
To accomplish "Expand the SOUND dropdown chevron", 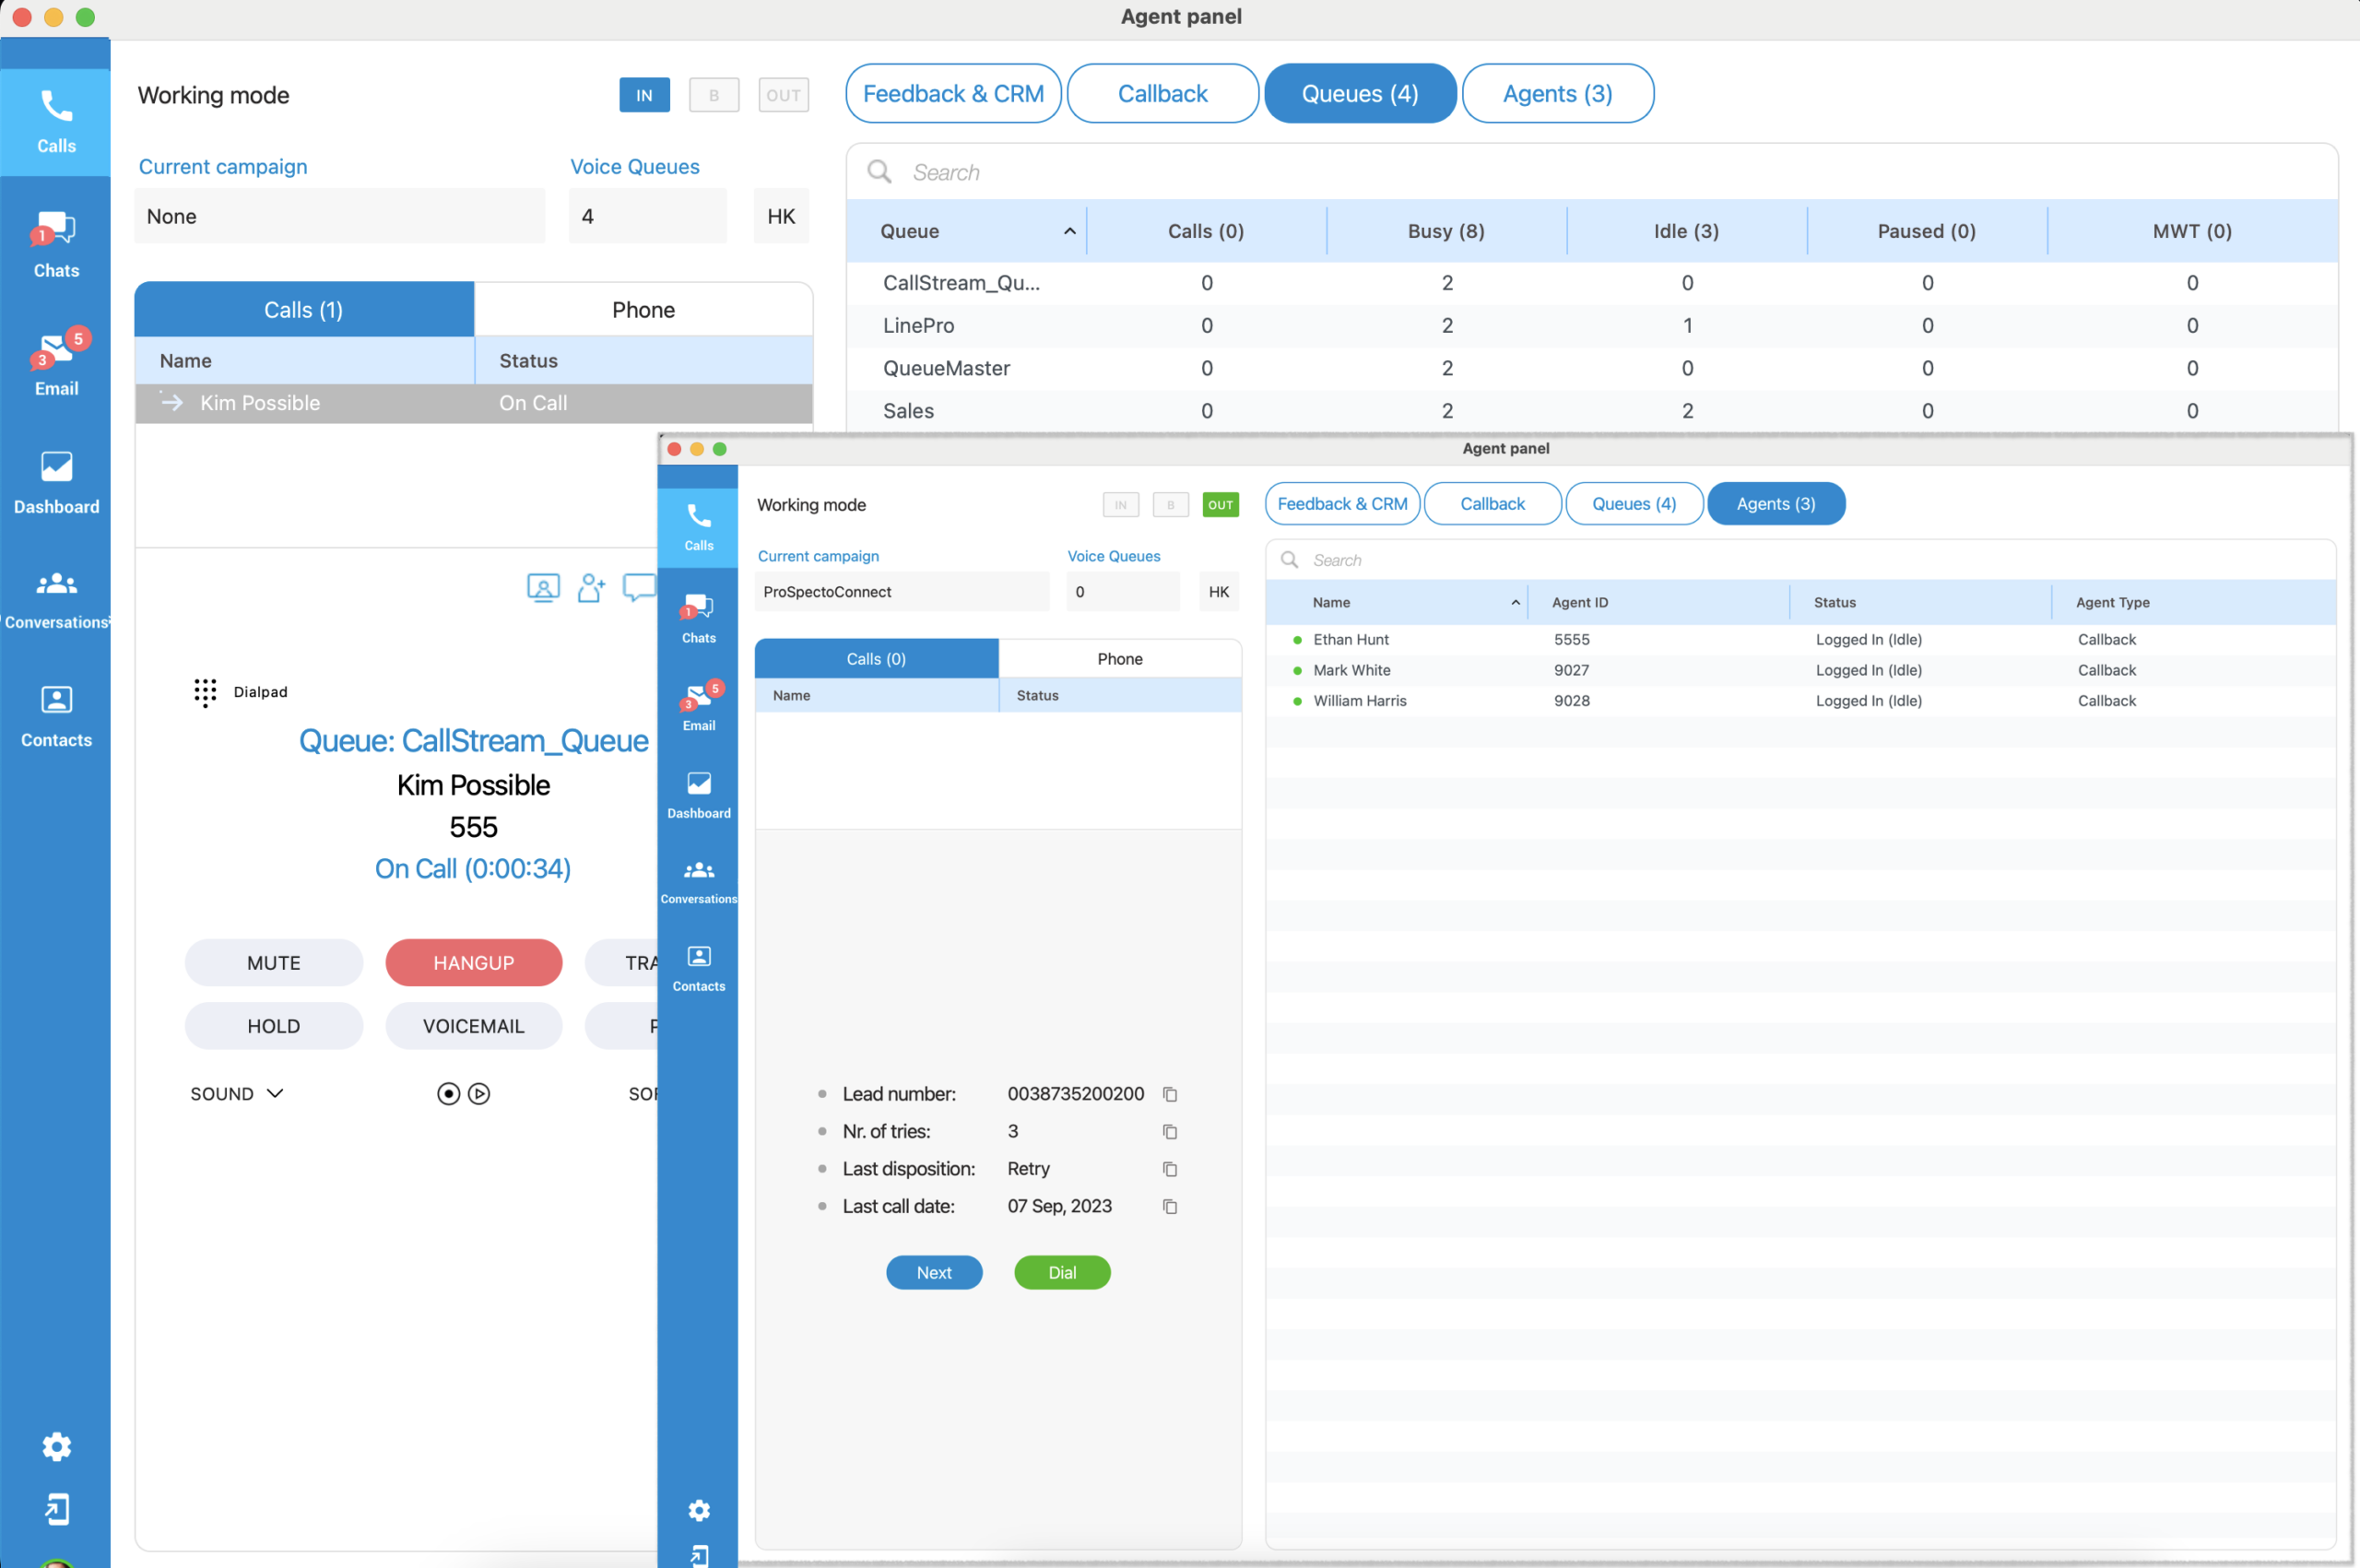I will tap(275, 1094).
